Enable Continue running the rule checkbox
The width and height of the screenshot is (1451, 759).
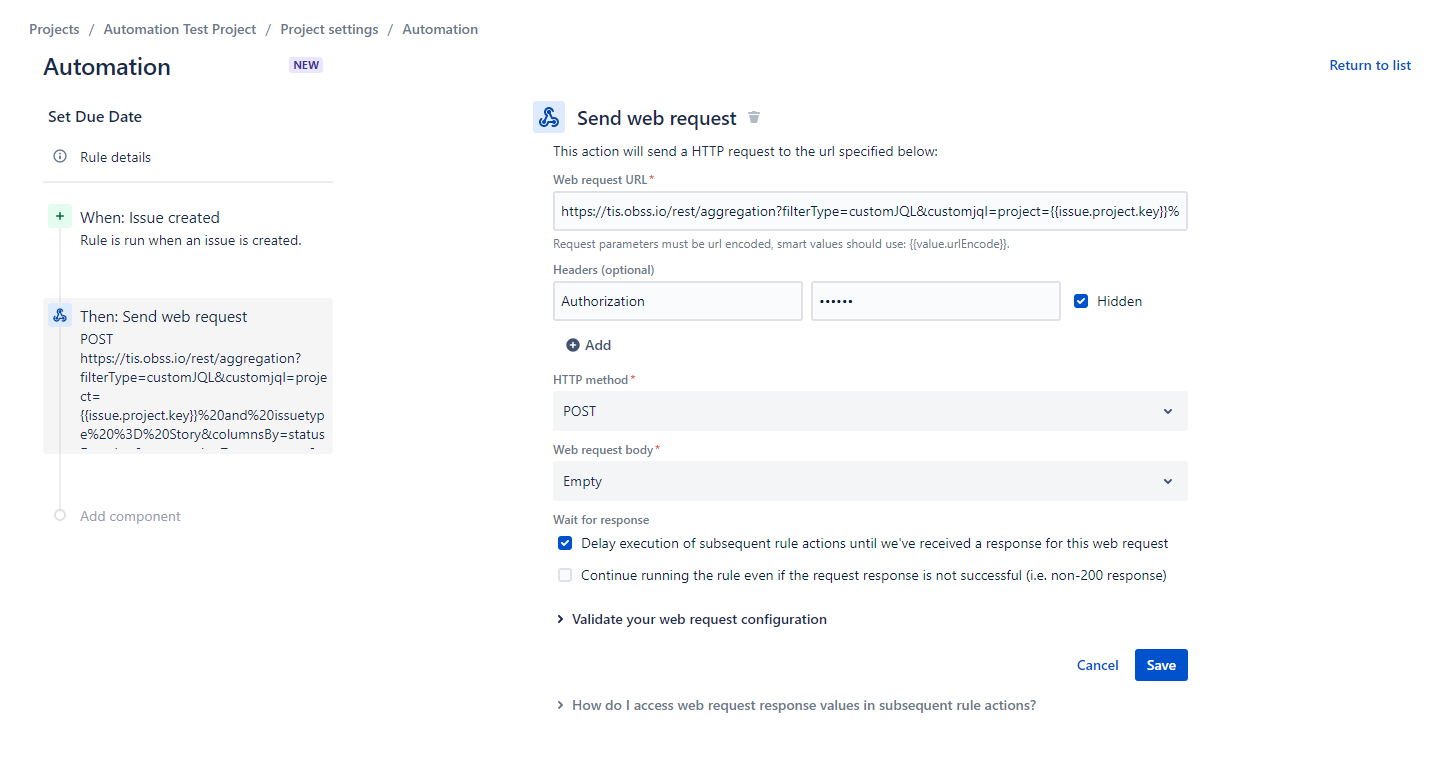[565, 576]
